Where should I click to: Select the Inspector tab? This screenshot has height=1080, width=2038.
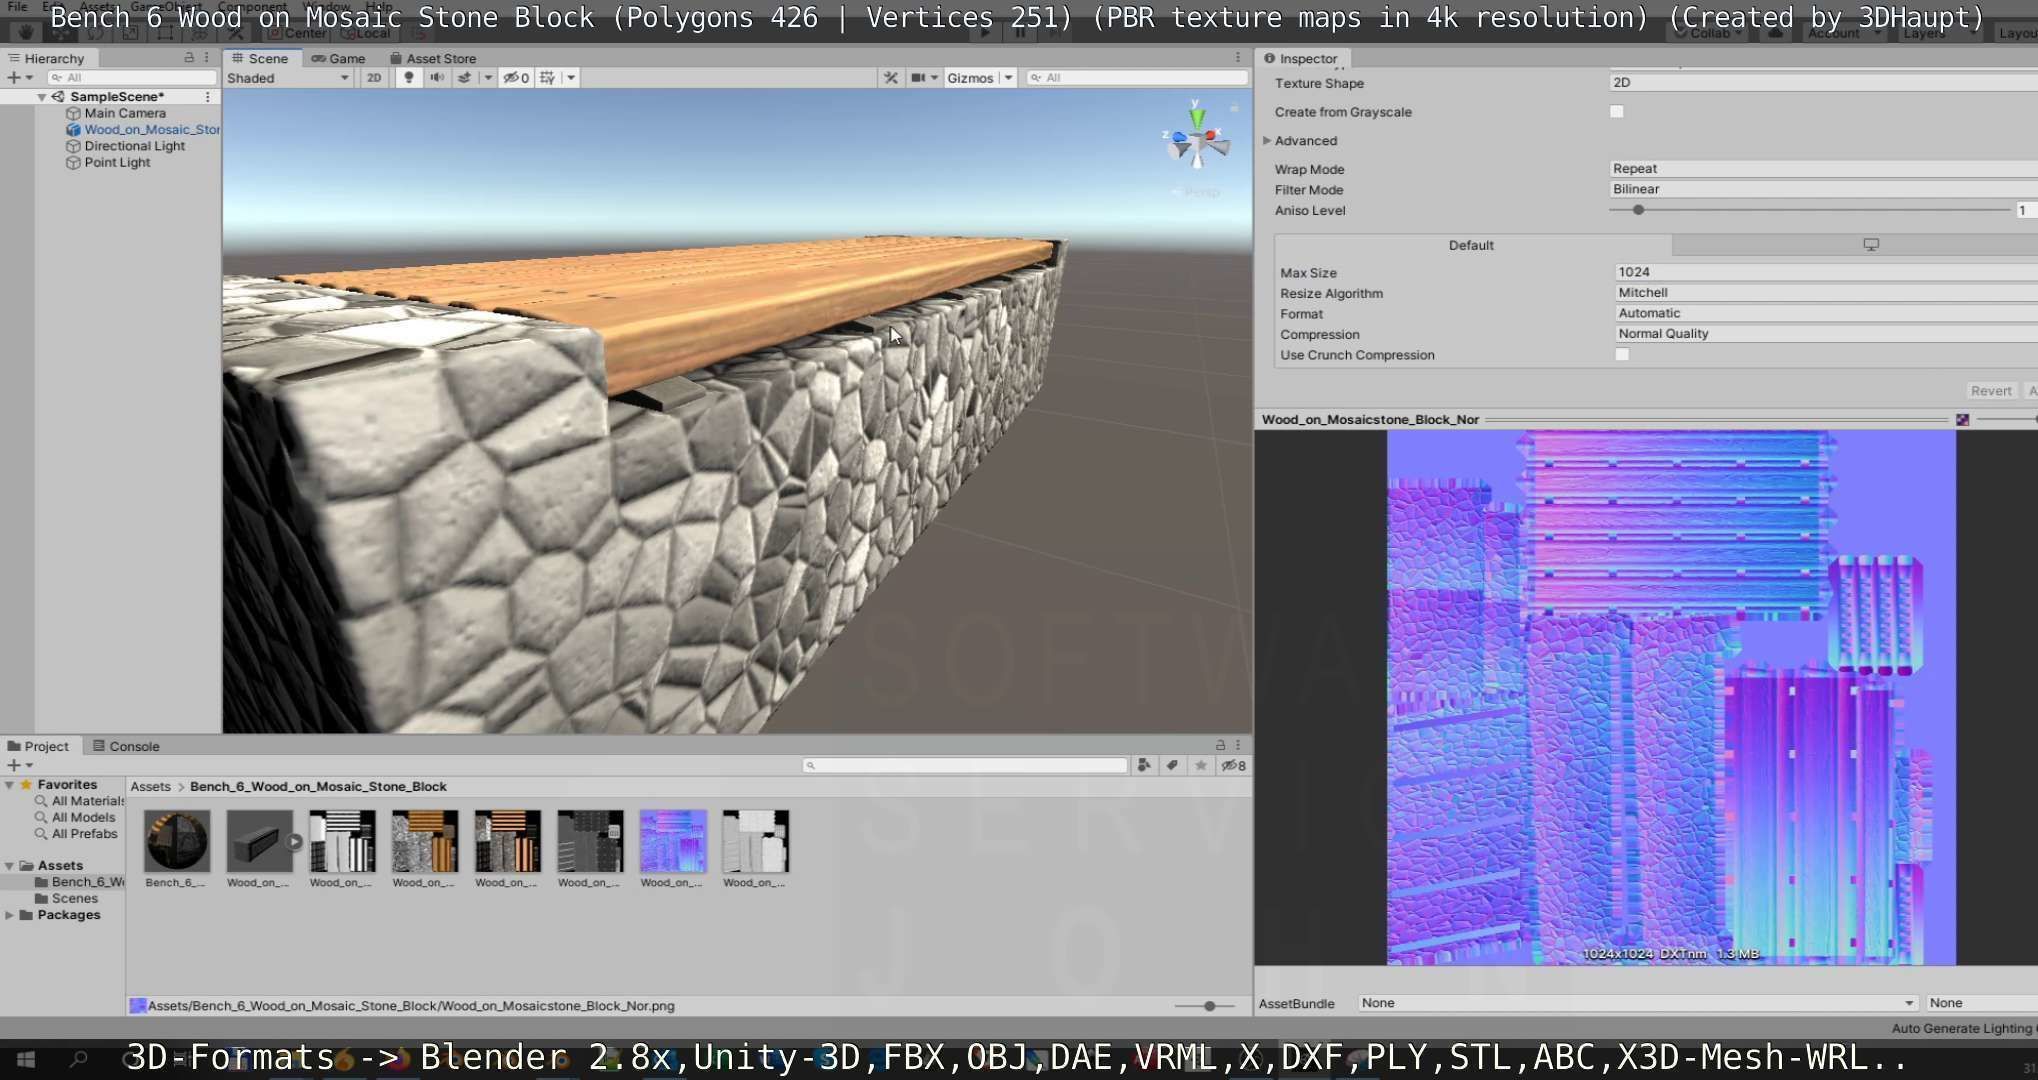coord(1300,58)
